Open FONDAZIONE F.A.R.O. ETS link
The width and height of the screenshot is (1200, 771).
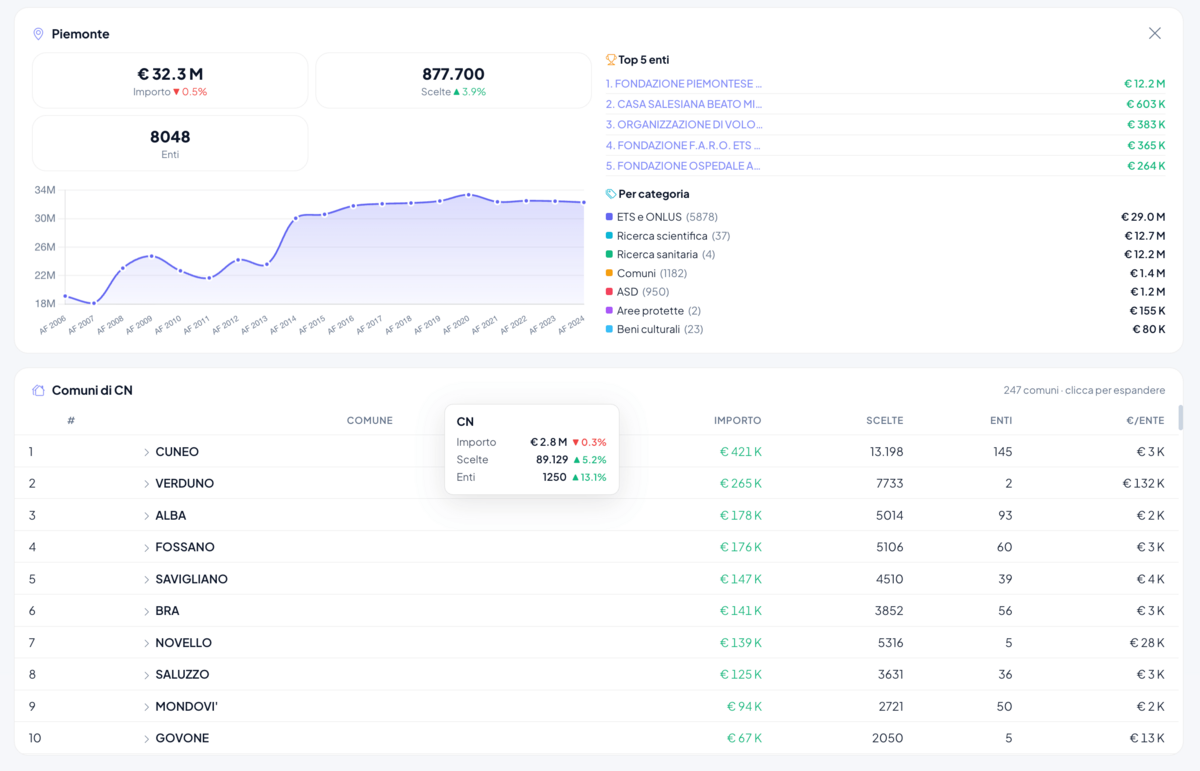coord(684,146)
